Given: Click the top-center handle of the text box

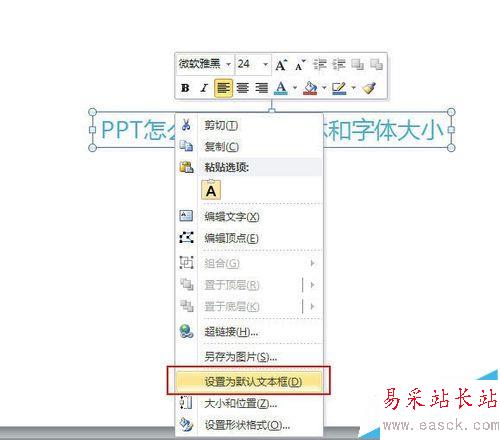Looking at the screenshot, I should (272, 111).
